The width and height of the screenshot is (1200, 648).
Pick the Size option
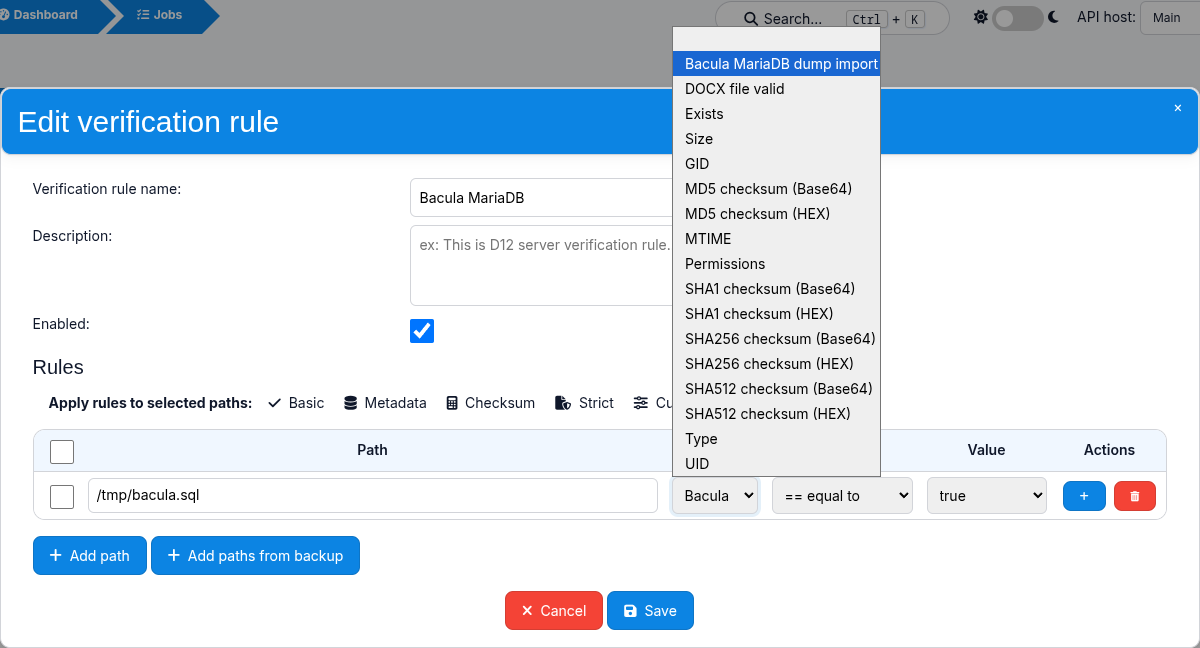click(777, 139)
